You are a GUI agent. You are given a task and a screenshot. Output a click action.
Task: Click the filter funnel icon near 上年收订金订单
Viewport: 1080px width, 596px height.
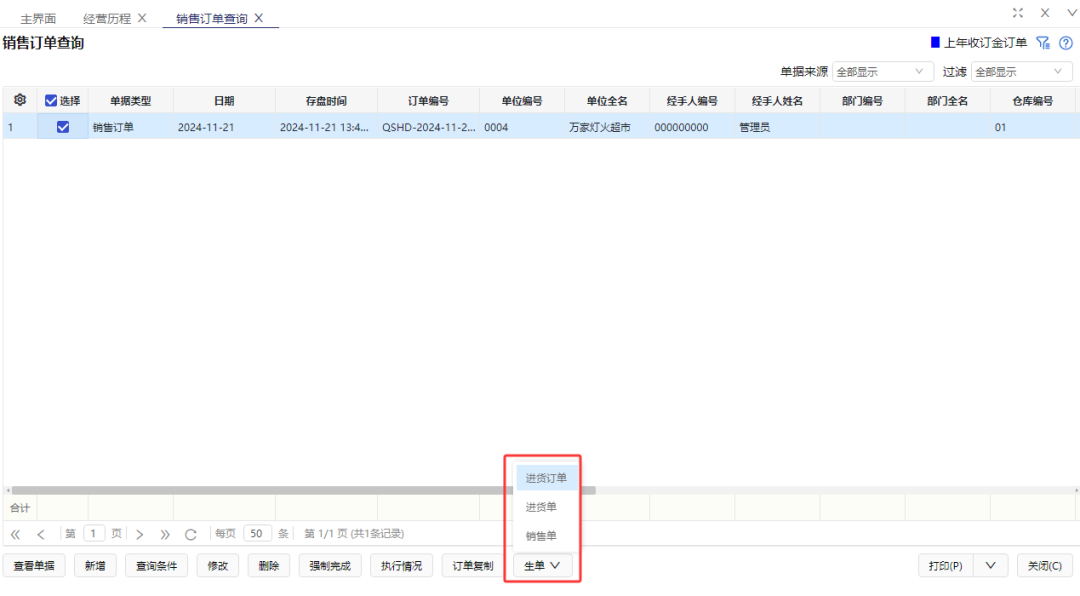point(1043,43)
